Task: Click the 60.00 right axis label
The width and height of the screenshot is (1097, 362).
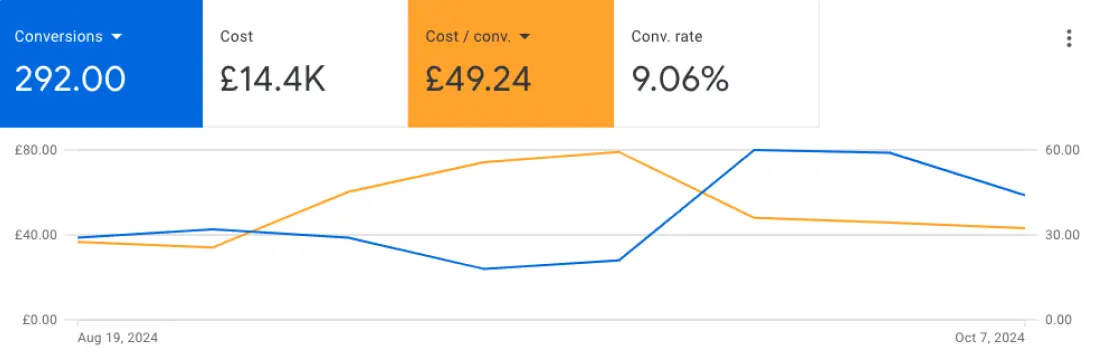Action: pyautogui.click(x=1062, y=150)
